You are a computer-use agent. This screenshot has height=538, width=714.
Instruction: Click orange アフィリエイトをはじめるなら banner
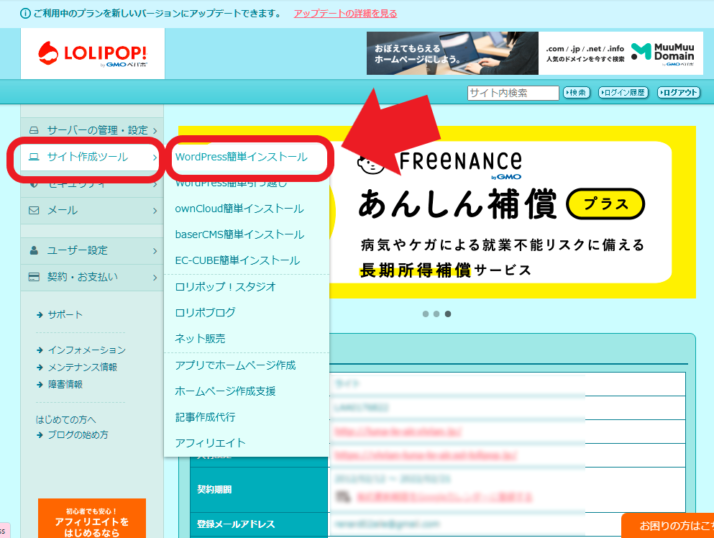[92, 518]
